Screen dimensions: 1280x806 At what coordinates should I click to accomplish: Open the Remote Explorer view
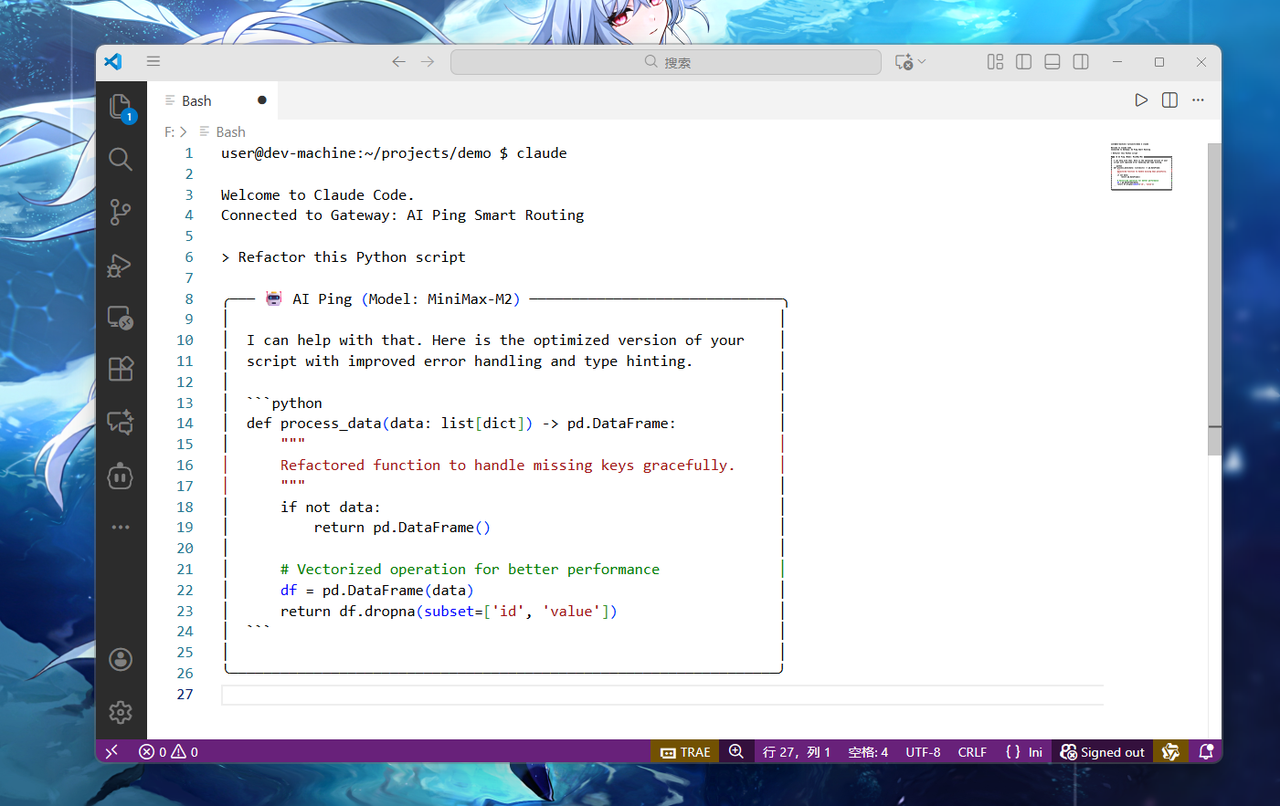(x=120, y=318)
